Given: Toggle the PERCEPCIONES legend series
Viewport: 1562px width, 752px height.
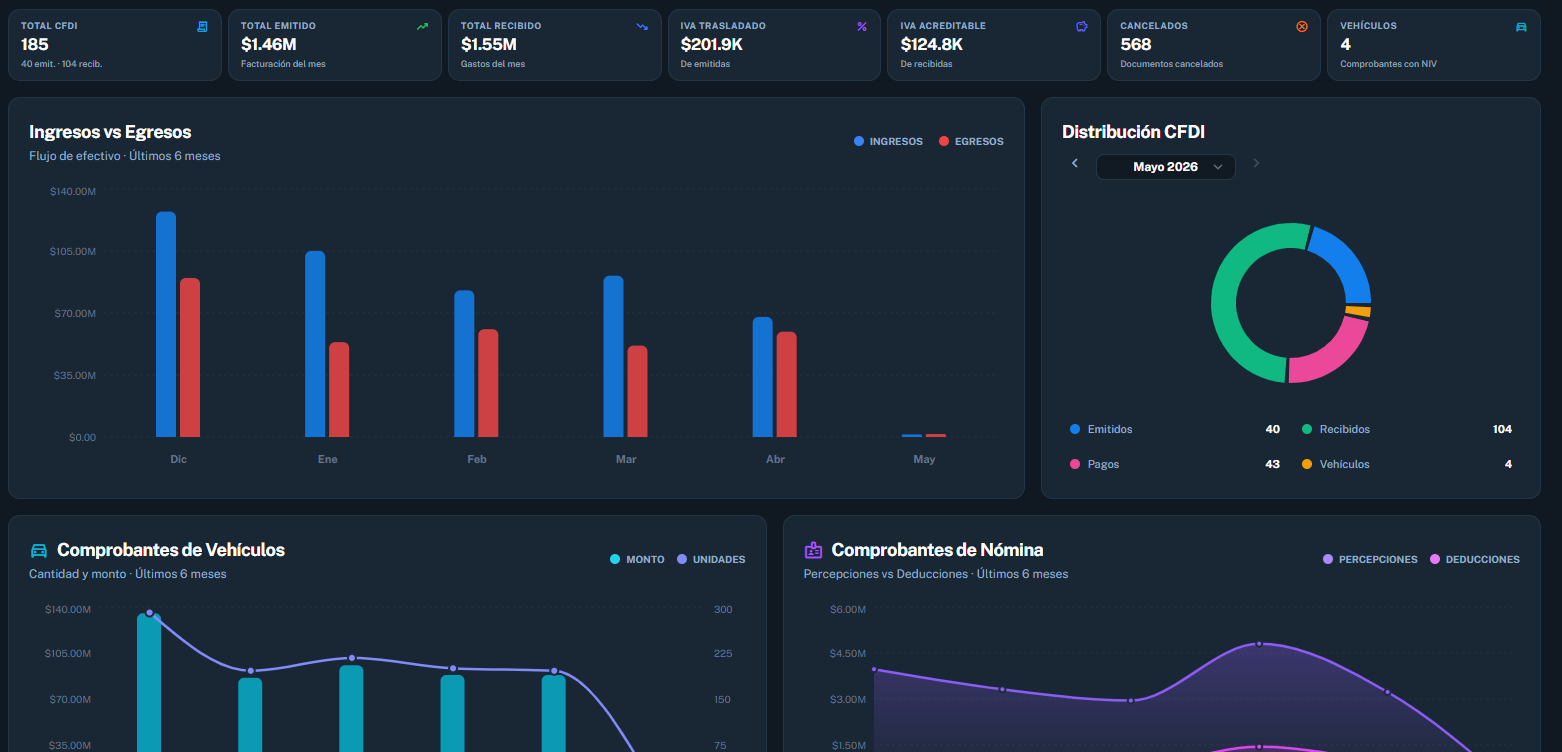Looking at the screenshot, I should pyautogui.click(x=1370, y=560).
